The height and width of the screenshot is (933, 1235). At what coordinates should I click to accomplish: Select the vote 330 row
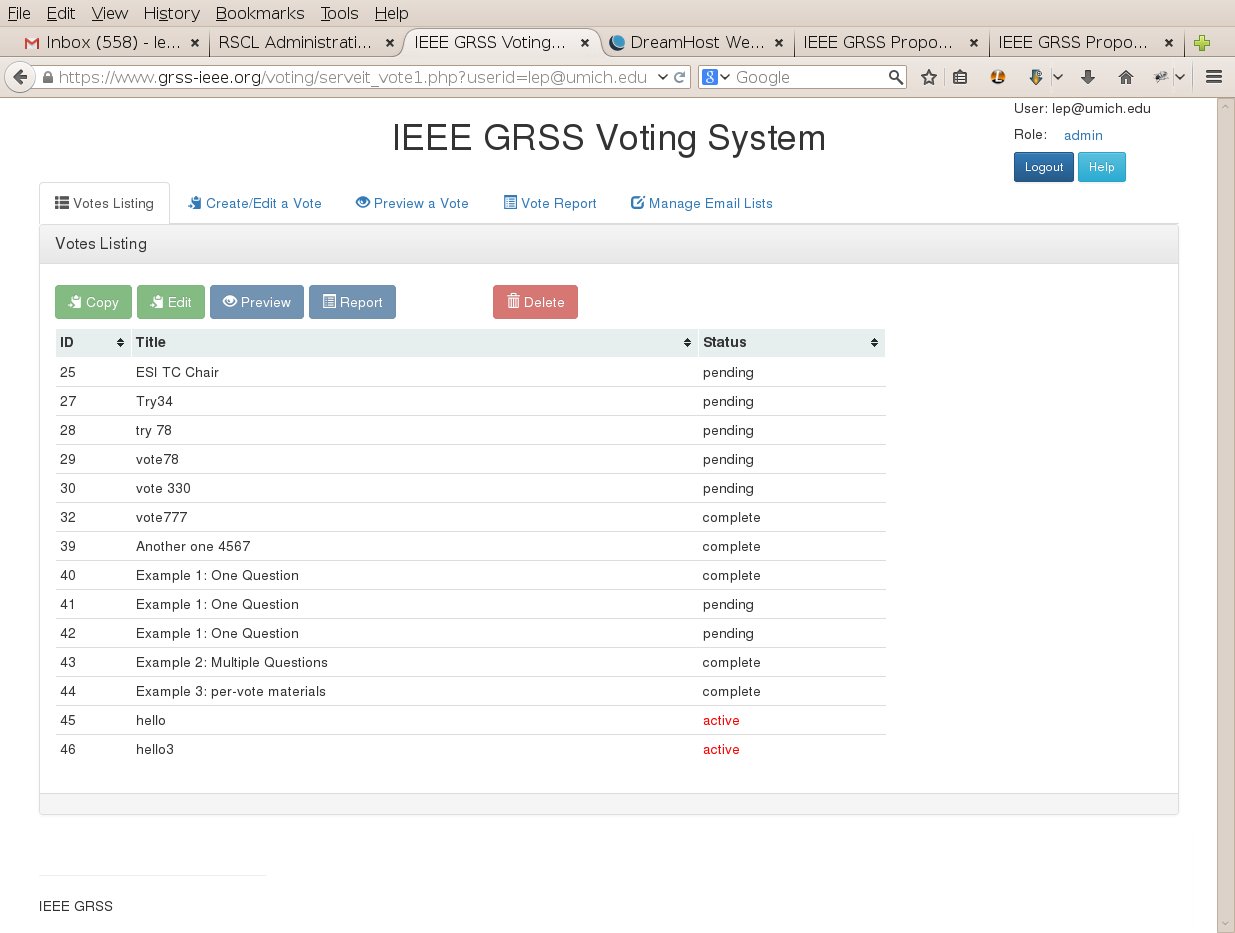tap(470, 488)
